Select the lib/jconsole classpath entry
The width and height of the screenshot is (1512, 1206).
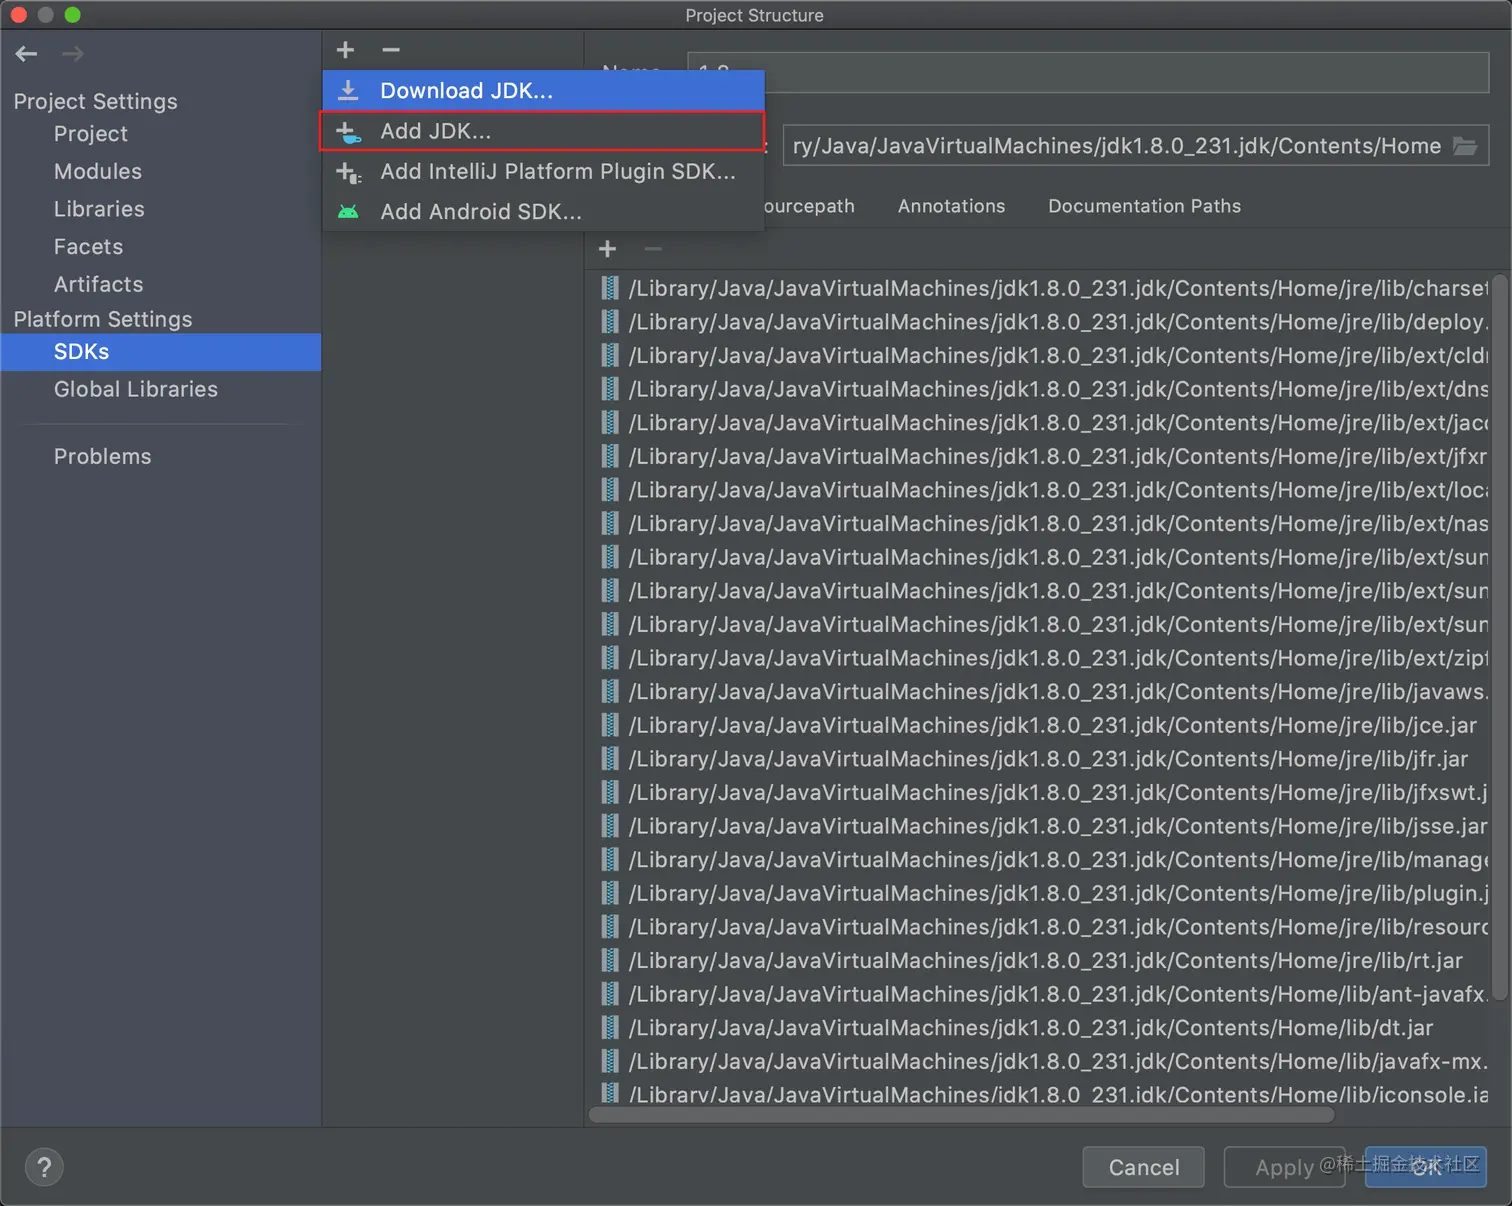pyautogui.click(x=1040, y=1093)
